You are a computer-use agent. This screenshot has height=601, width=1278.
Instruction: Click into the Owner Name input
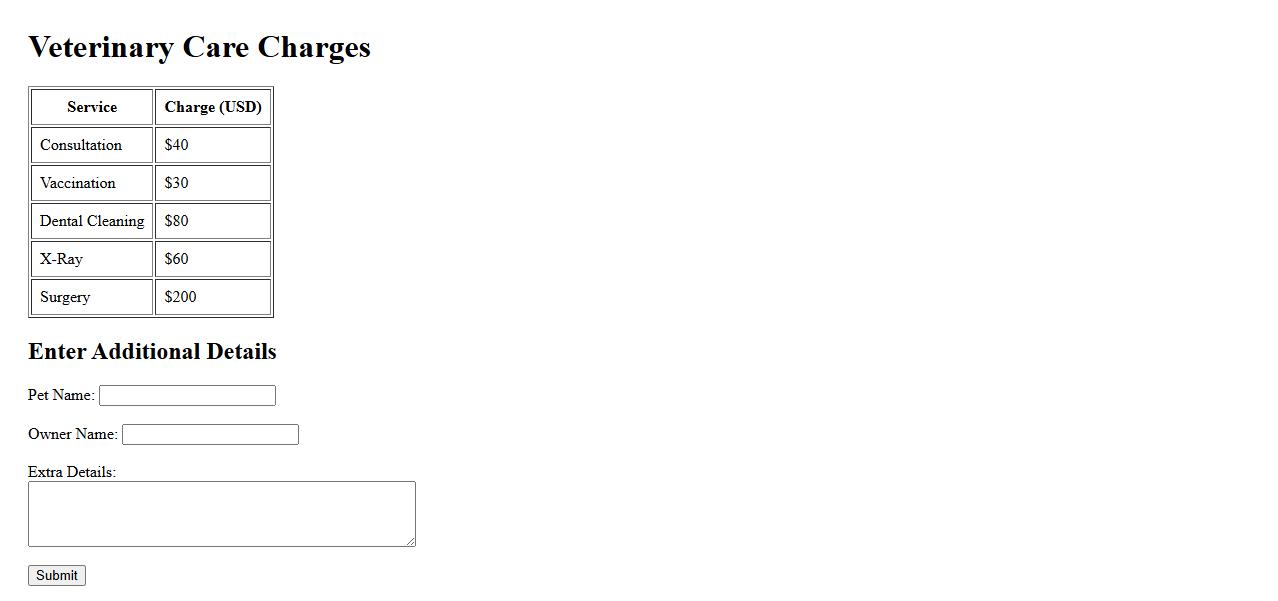(210, 434)
